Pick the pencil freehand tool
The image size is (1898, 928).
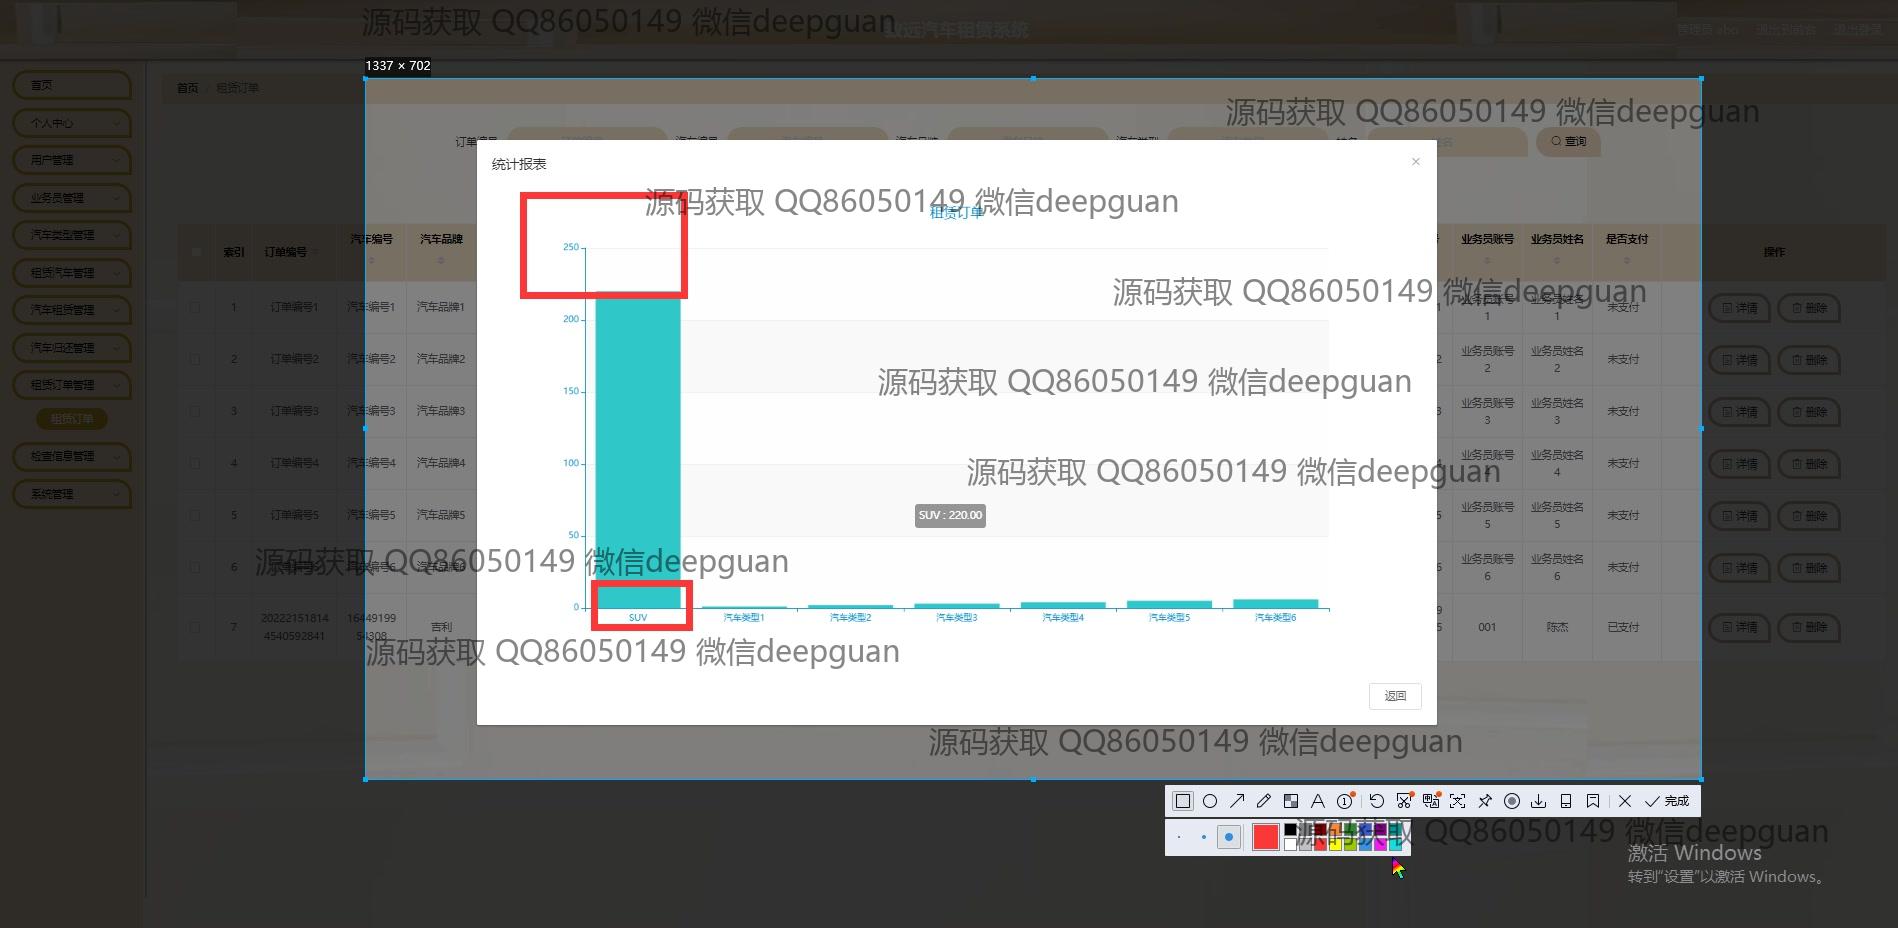pos(1264,801)
